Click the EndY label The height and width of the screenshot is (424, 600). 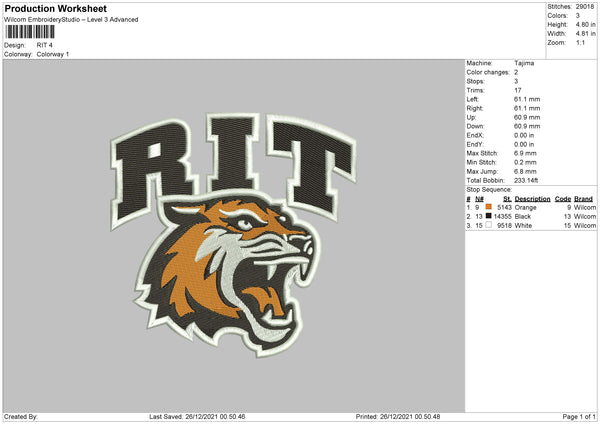click(475, 144)
